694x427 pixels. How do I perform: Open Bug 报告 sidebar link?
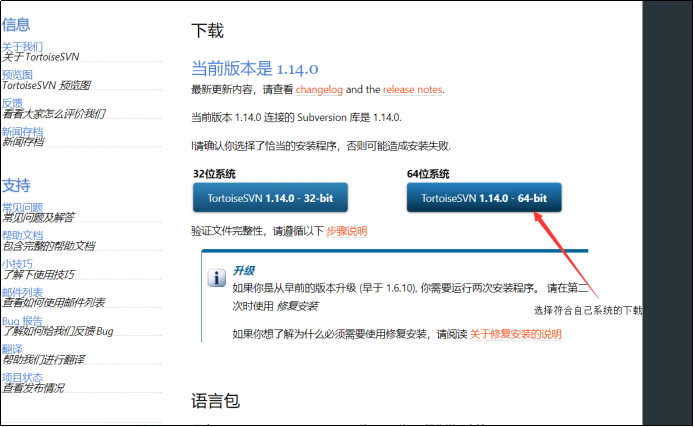click(22, 321)
